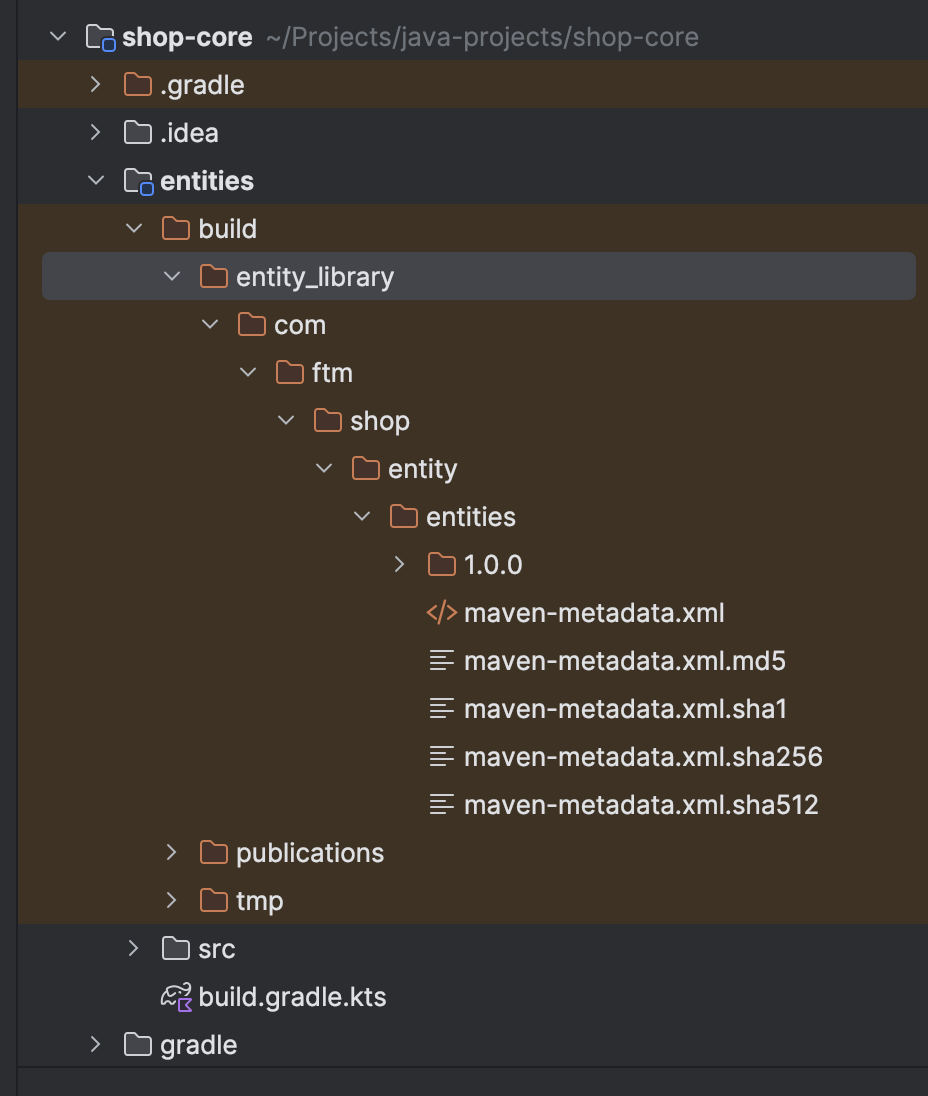
Task: Click the folder icon beside entity_library
Action: 214,277
